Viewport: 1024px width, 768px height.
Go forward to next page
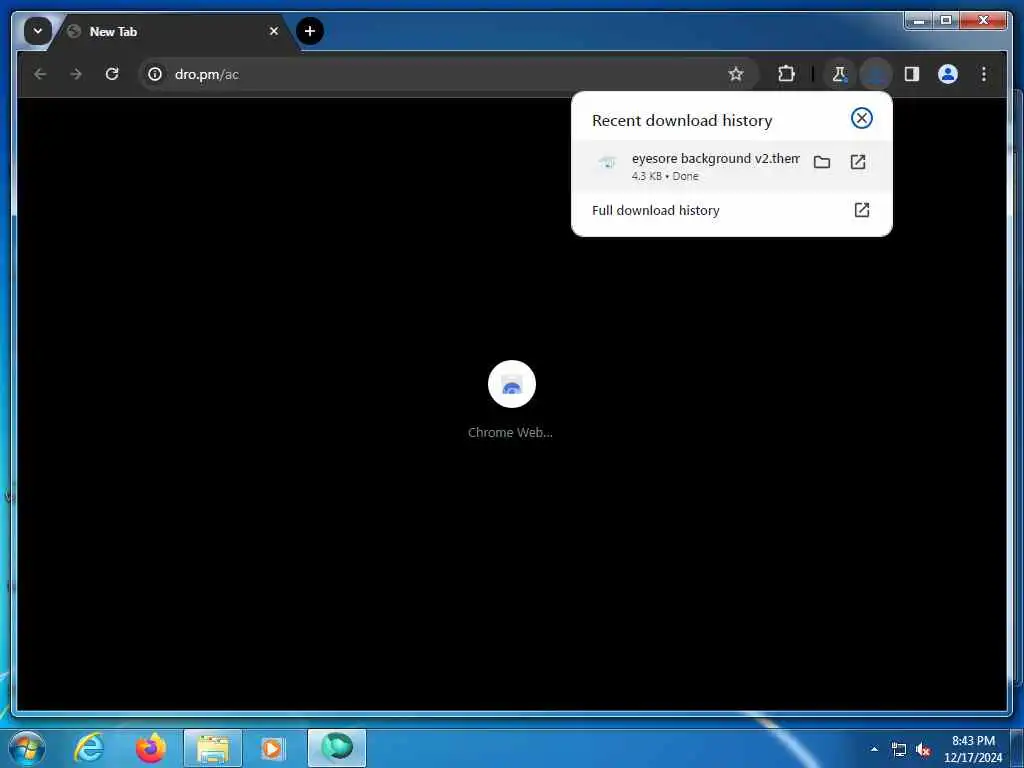[x=76, y=74]
